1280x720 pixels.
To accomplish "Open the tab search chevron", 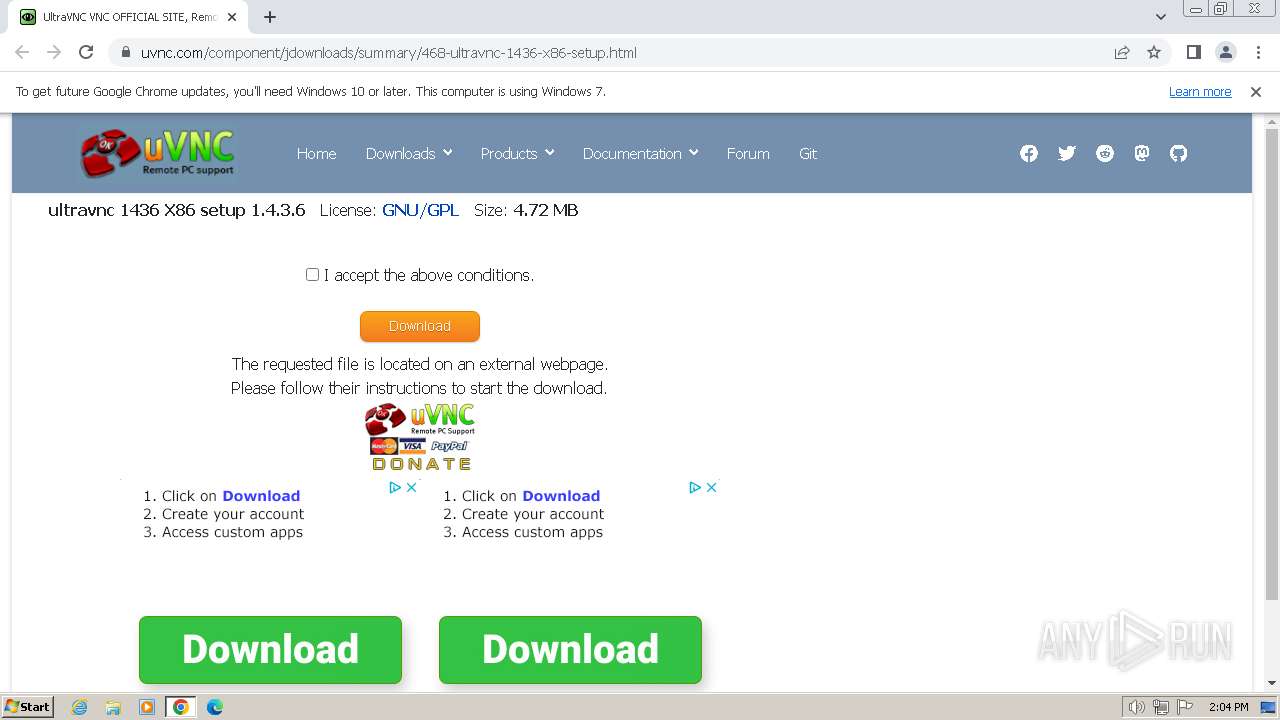I will click(x=1160, y=17).
